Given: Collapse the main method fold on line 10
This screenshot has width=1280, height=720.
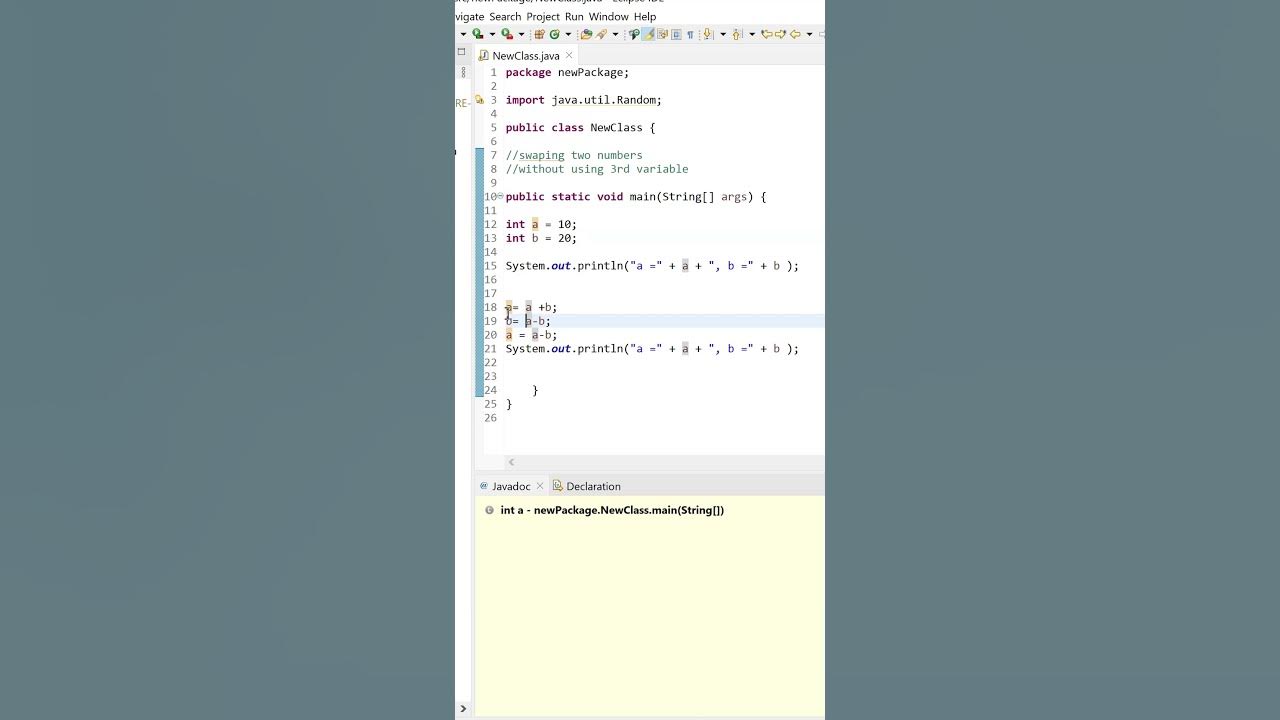Looking at the screenshot, I should click(x=501, y=196).
